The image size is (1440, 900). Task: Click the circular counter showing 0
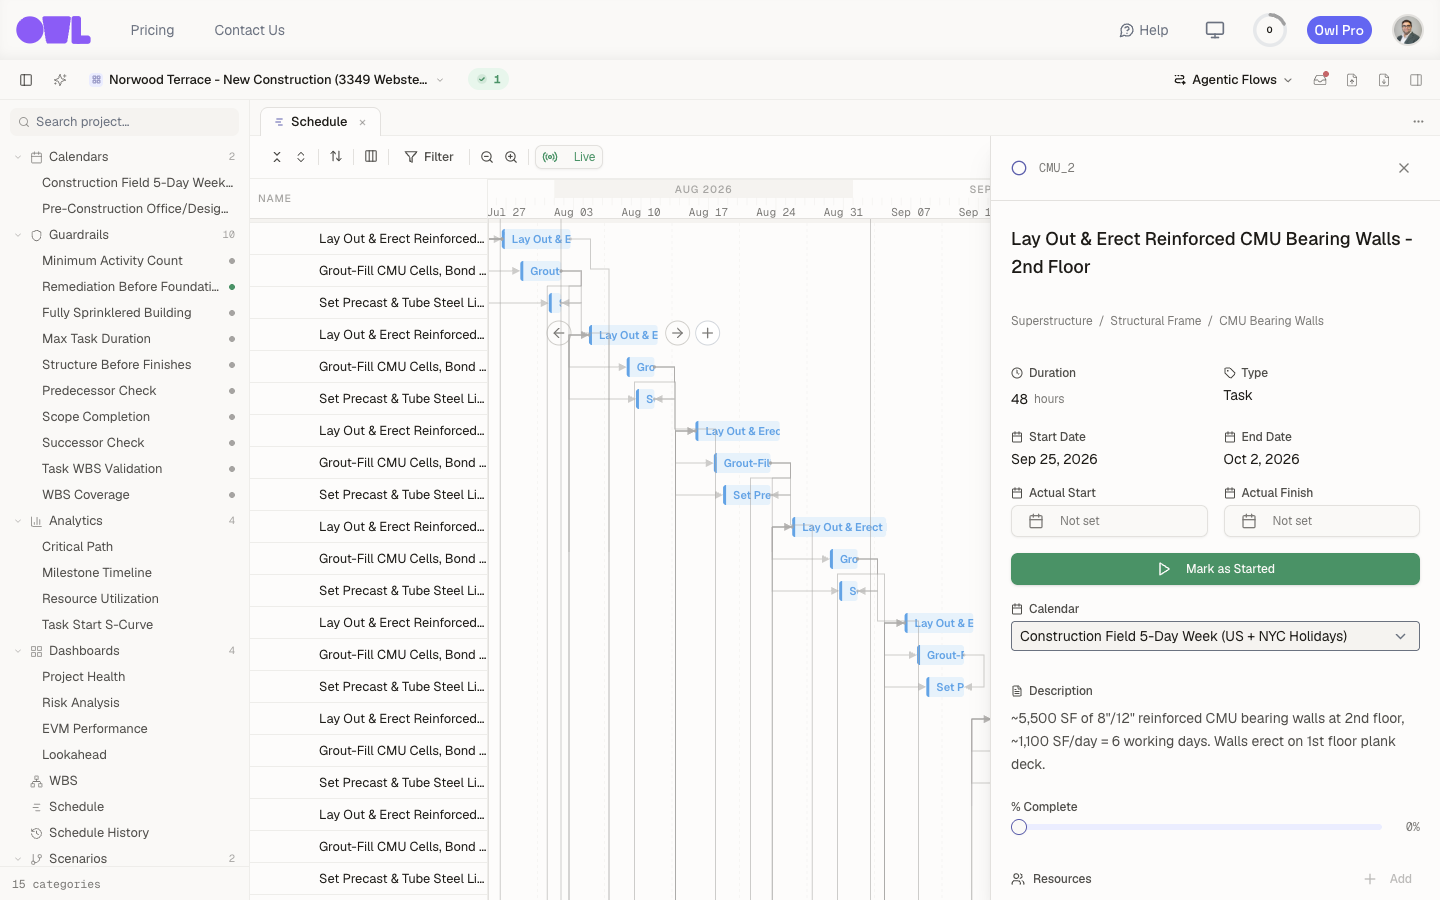pos(1270,30)
